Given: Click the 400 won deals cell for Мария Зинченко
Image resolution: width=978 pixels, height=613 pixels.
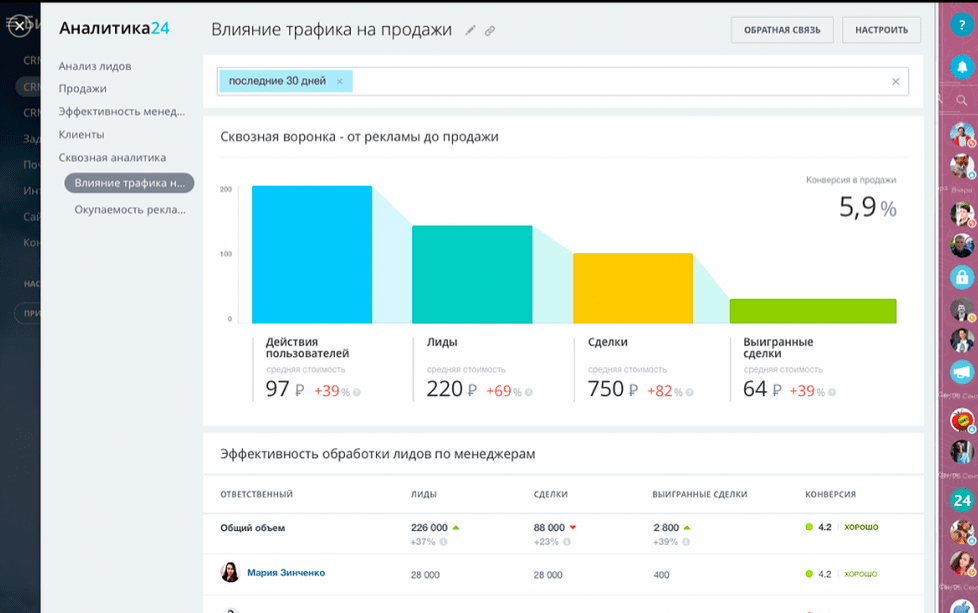Looking at the screenshot, I should point(661,575).
